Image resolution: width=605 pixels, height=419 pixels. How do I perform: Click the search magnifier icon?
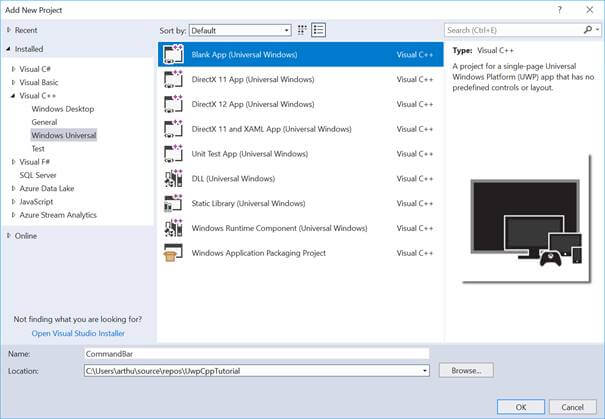(x=588, y=30)
